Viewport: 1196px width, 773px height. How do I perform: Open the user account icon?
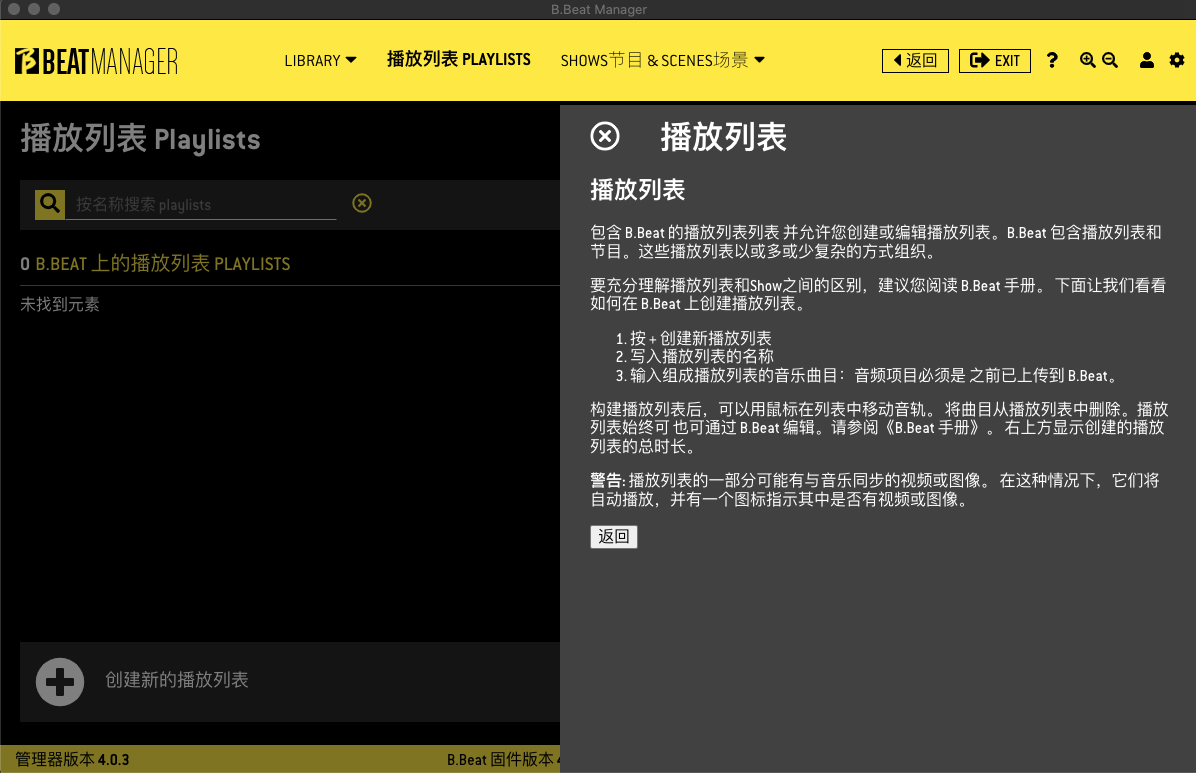[x=1146, y=60]
